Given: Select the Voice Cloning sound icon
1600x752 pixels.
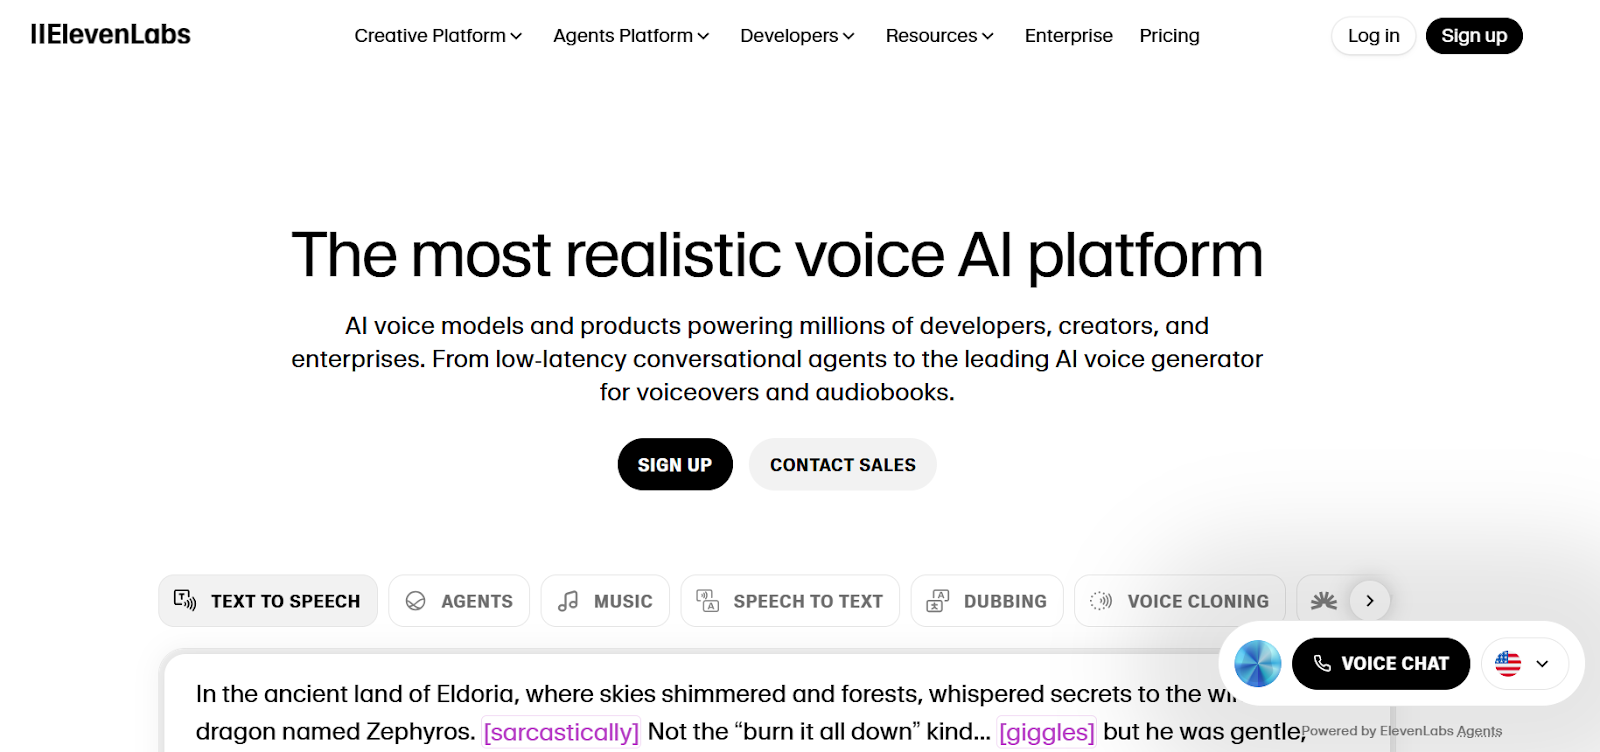Looking at the screenshot, I should pos(1103,600).
